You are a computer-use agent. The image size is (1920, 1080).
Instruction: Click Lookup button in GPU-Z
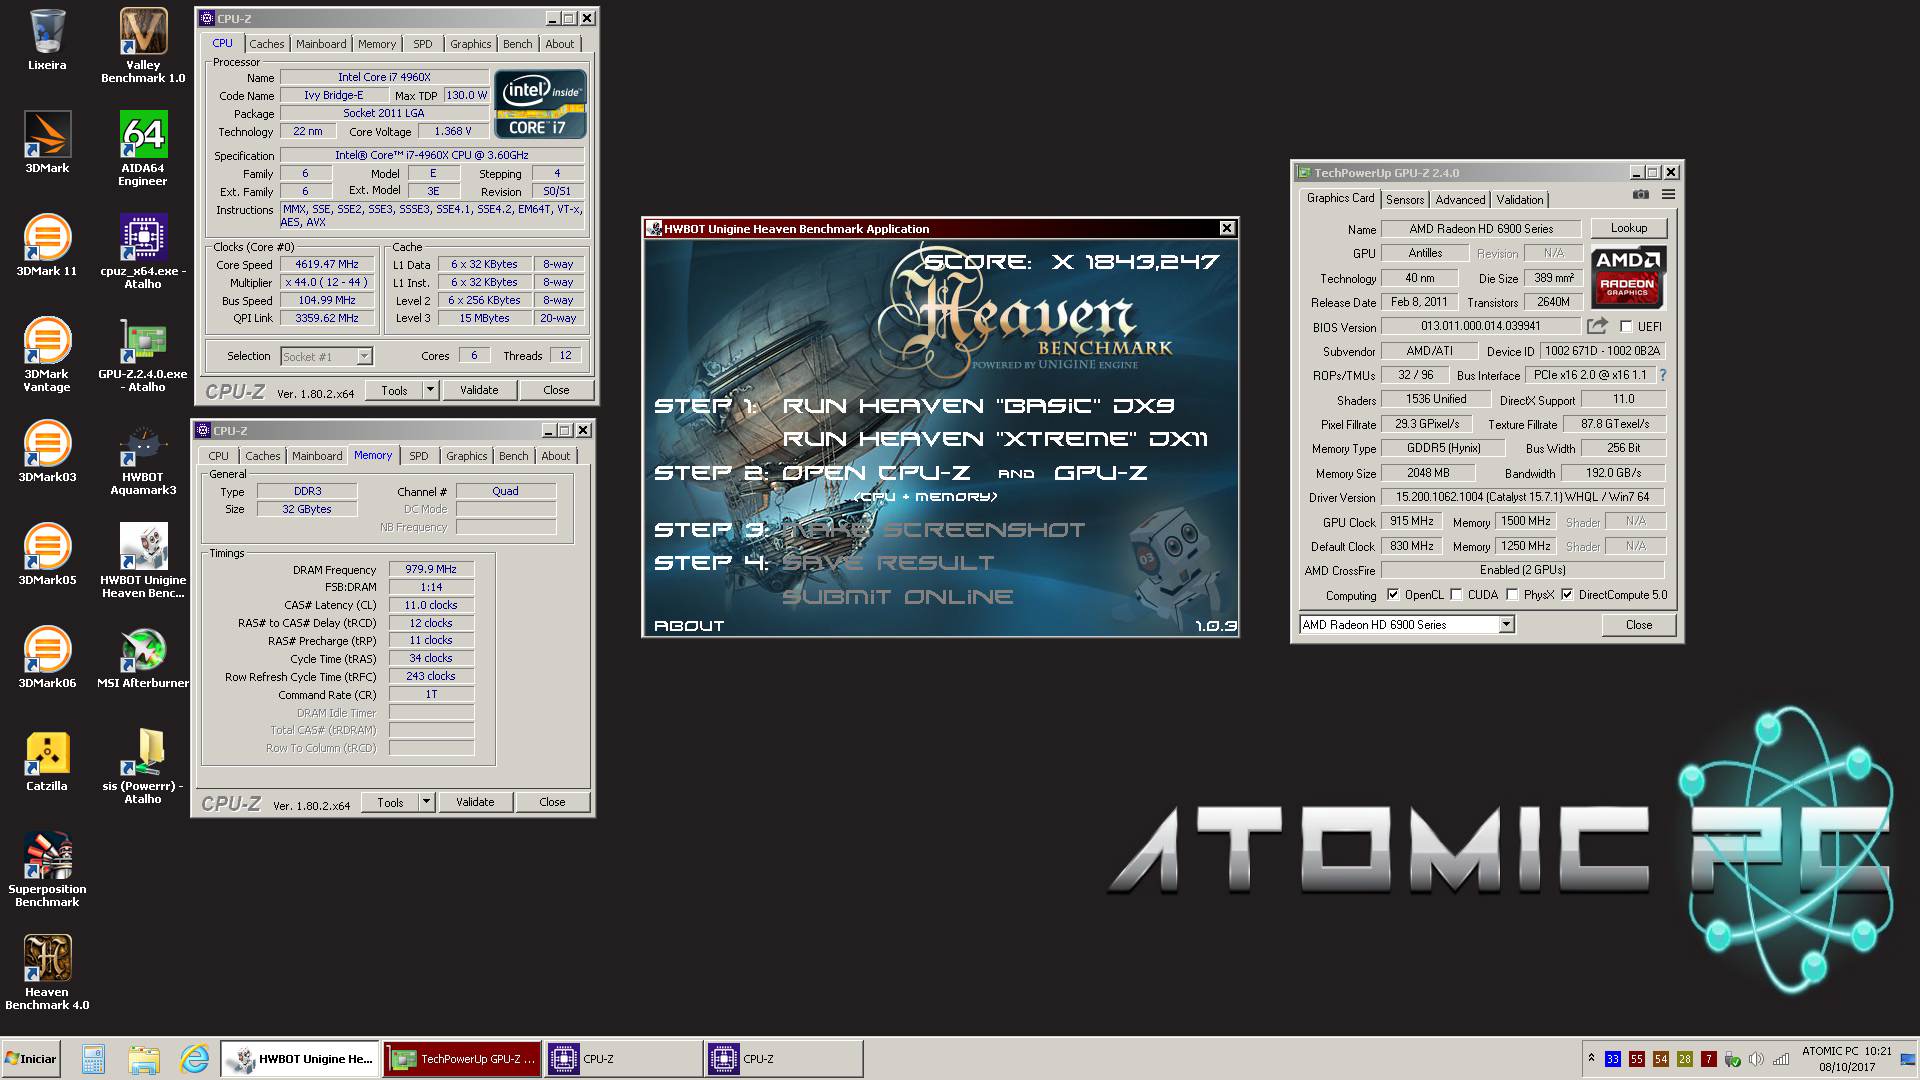[x=1629, y=228]
